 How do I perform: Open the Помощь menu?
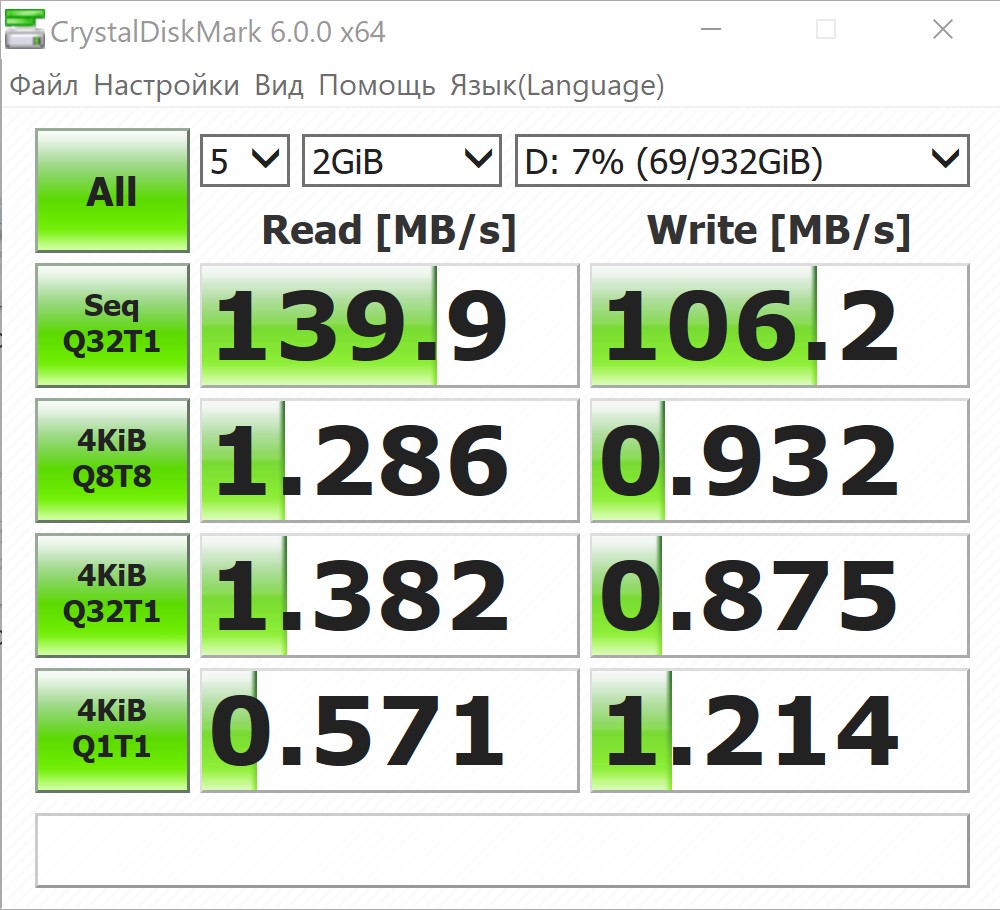click(377, 85)
